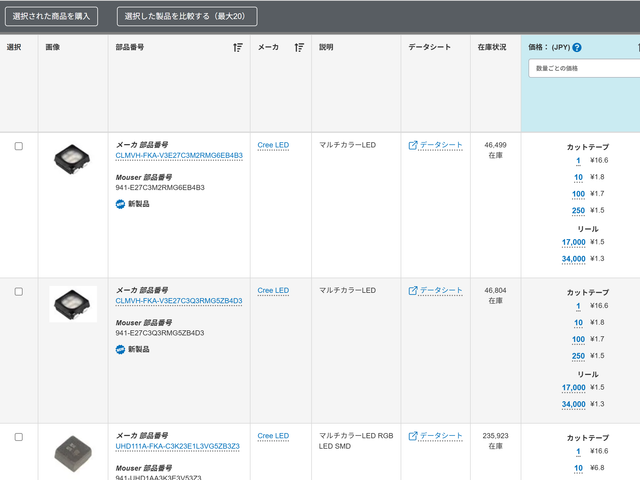Image resolution: width=640 pixels, height=480 pixels.
Task: Select quantity 10 priced ¥6.8
Action: (x=578, y=468)
